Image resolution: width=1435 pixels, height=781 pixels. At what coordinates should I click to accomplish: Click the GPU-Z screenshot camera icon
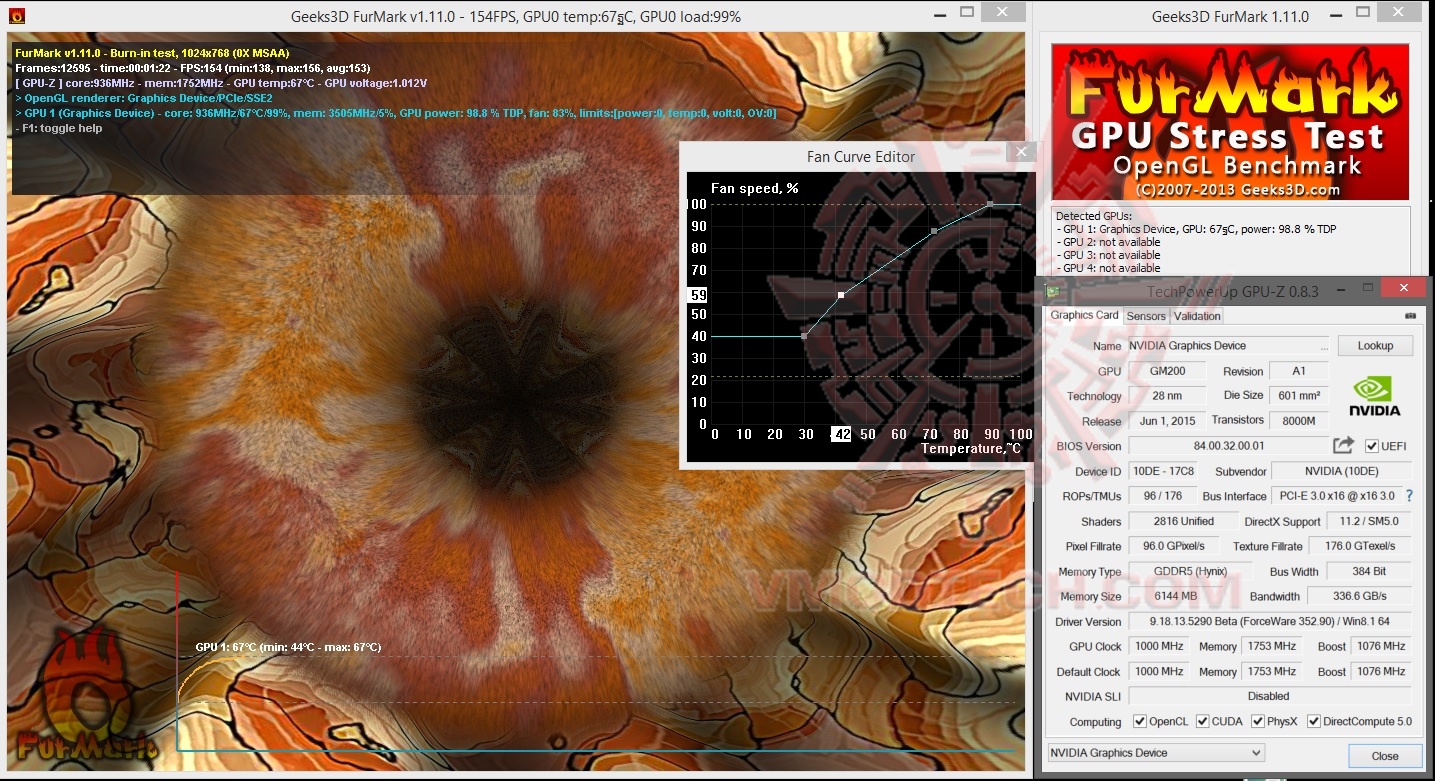1410,315
